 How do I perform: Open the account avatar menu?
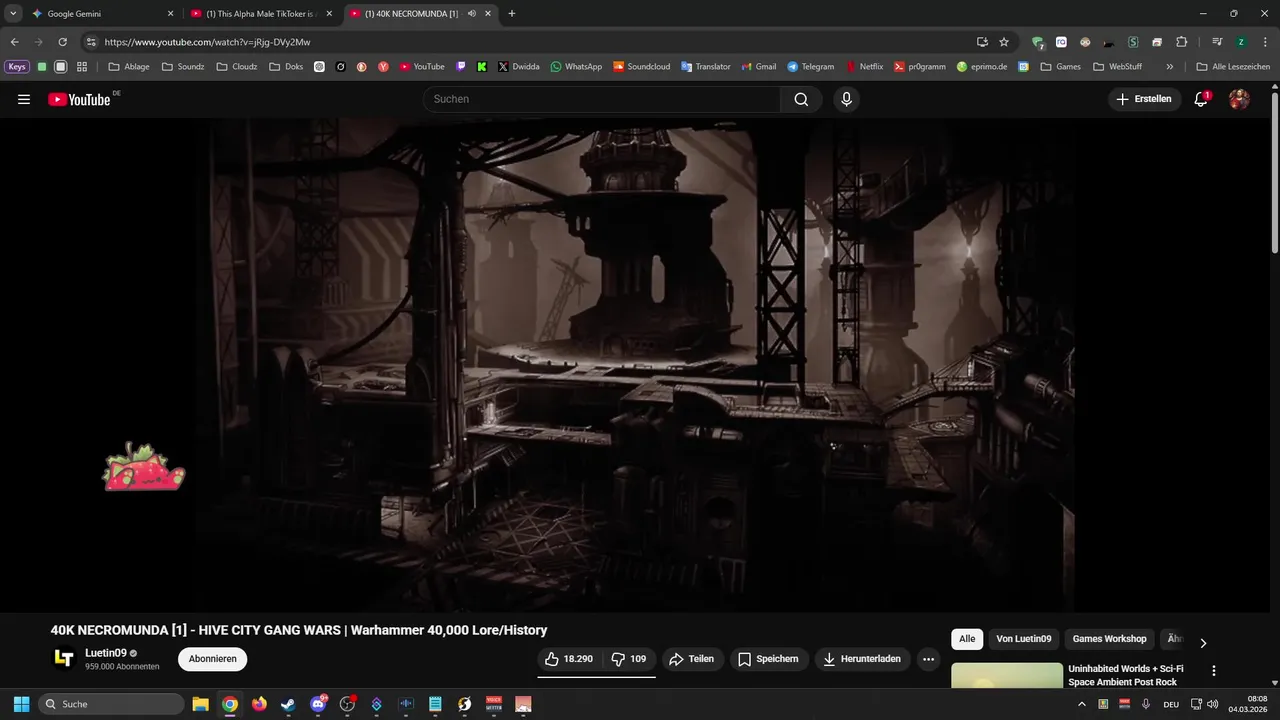pos(1239,99)
